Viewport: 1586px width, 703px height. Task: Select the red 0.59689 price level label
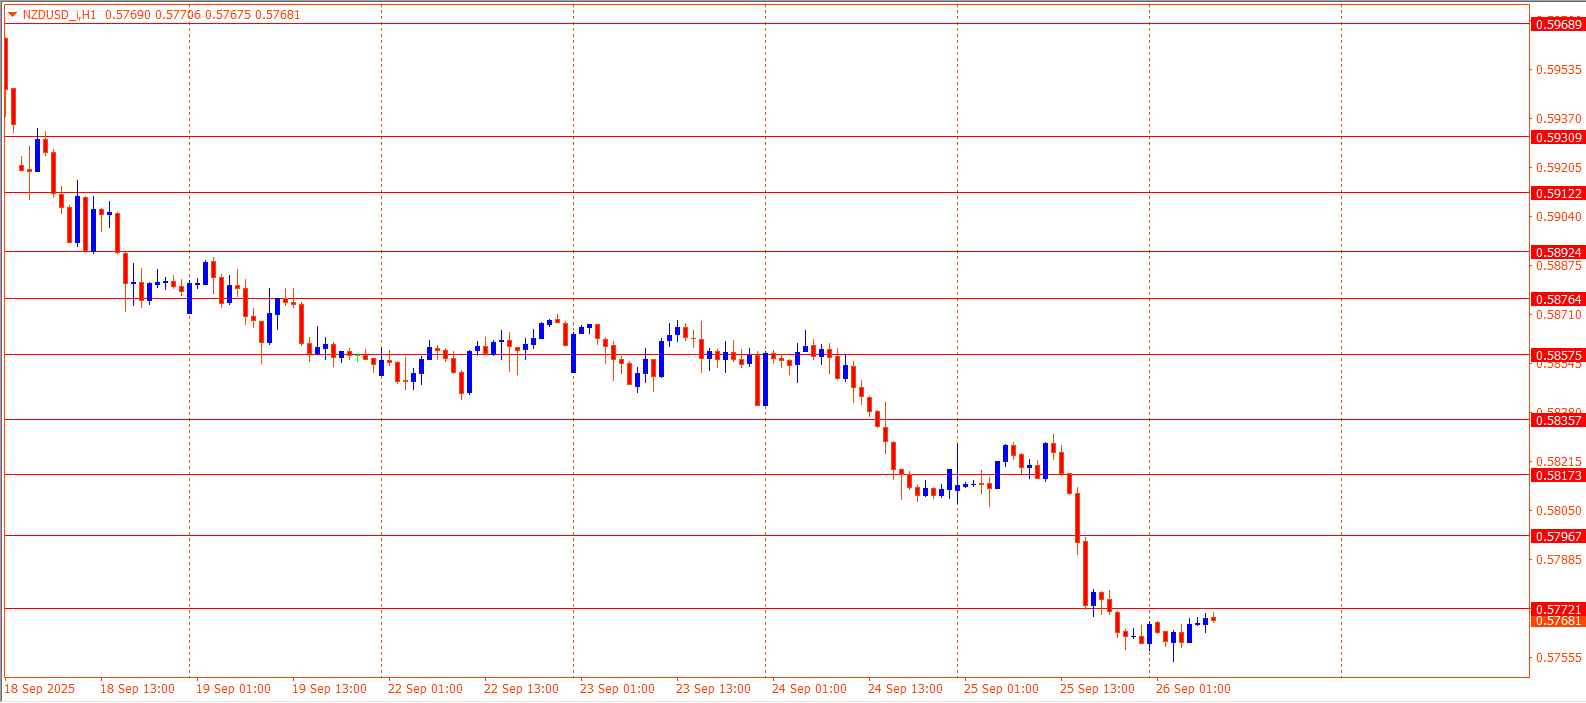(x=1558, y=24)
